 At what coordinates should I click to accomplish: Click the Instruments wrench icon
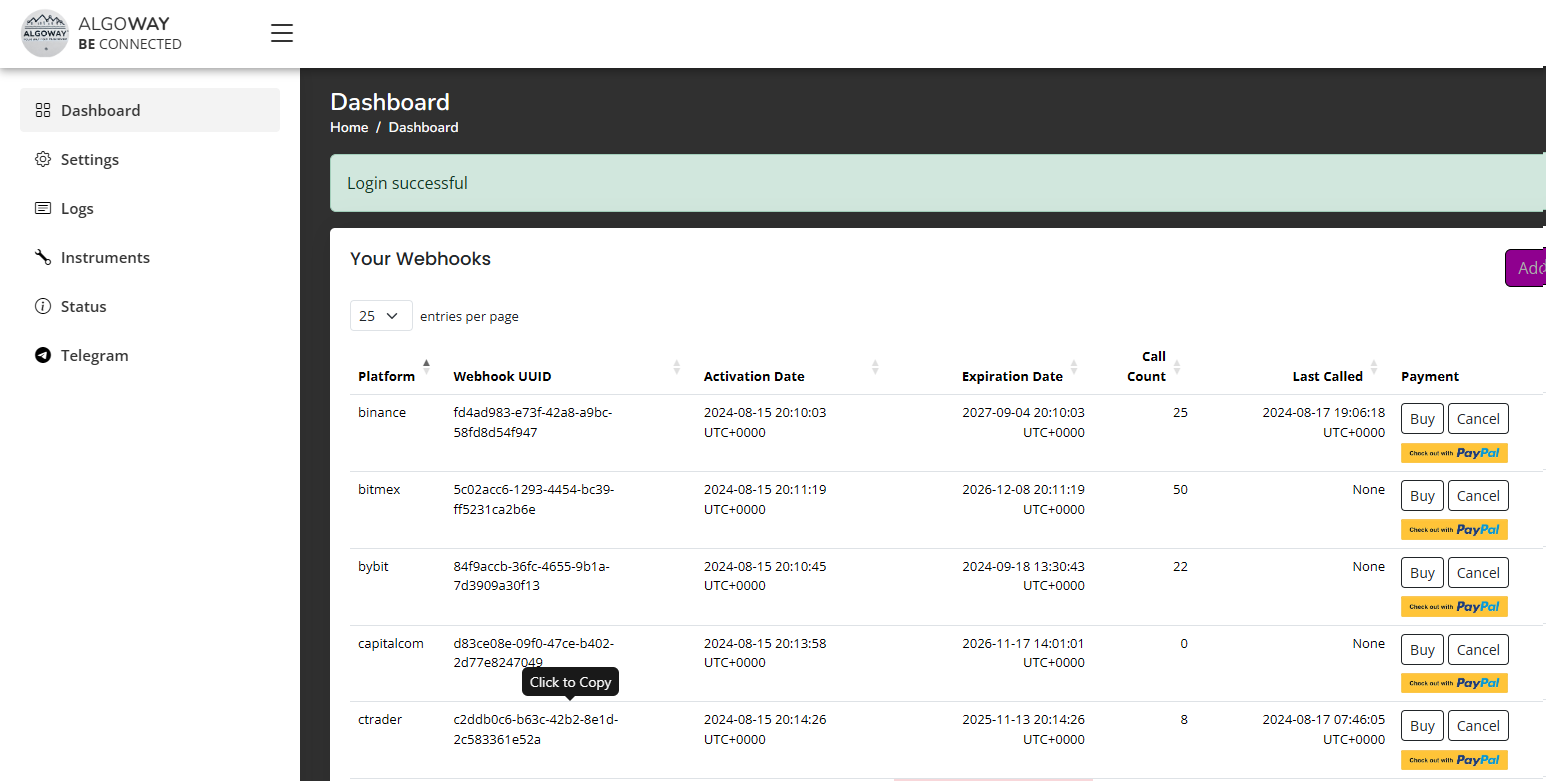tap(43, 257)
